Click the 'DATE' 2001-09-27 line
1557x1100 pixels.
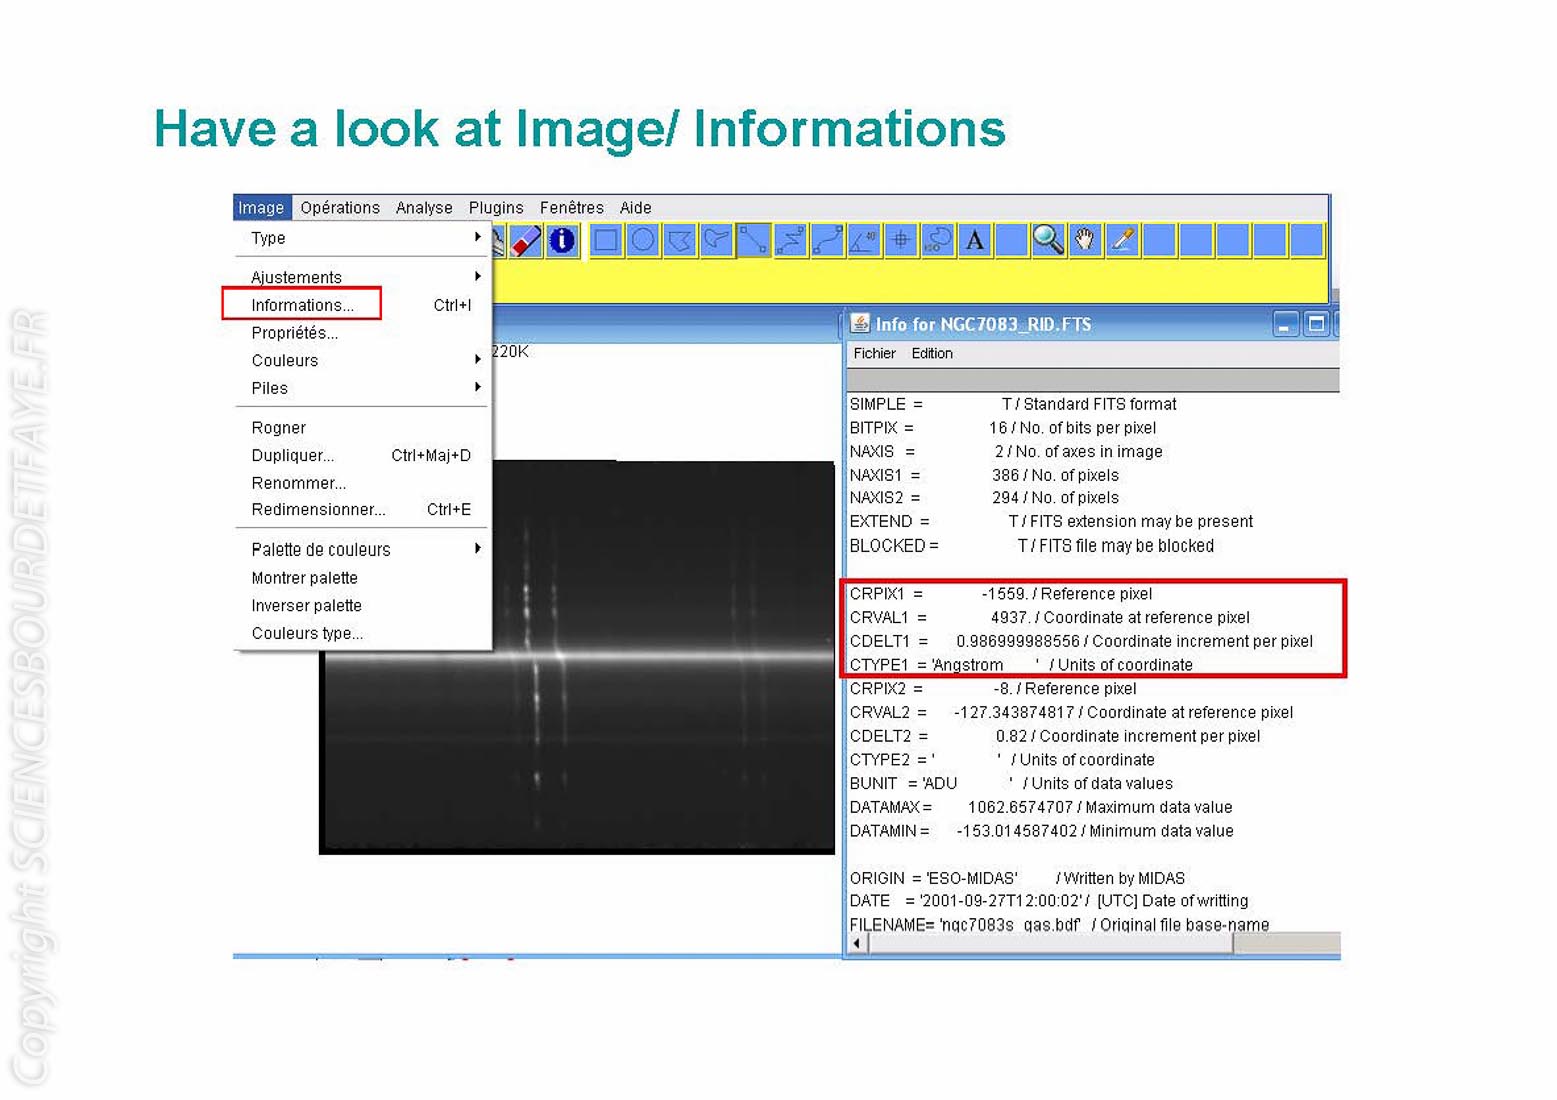pyautogui.click(x=1049, y=901)
